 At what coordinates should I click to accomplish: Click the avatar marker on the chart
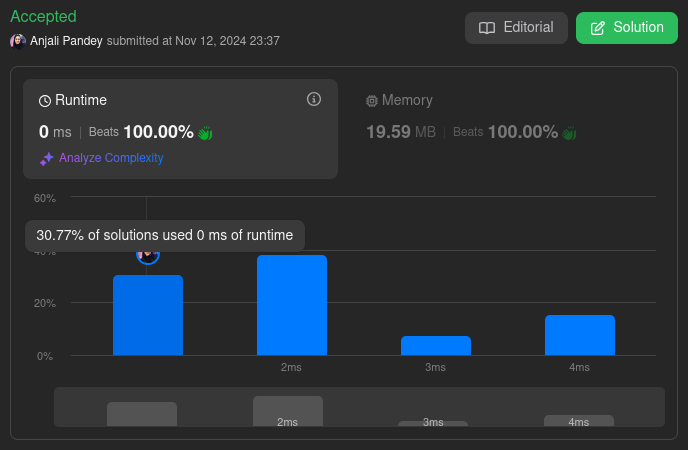(x=148, y=254)
